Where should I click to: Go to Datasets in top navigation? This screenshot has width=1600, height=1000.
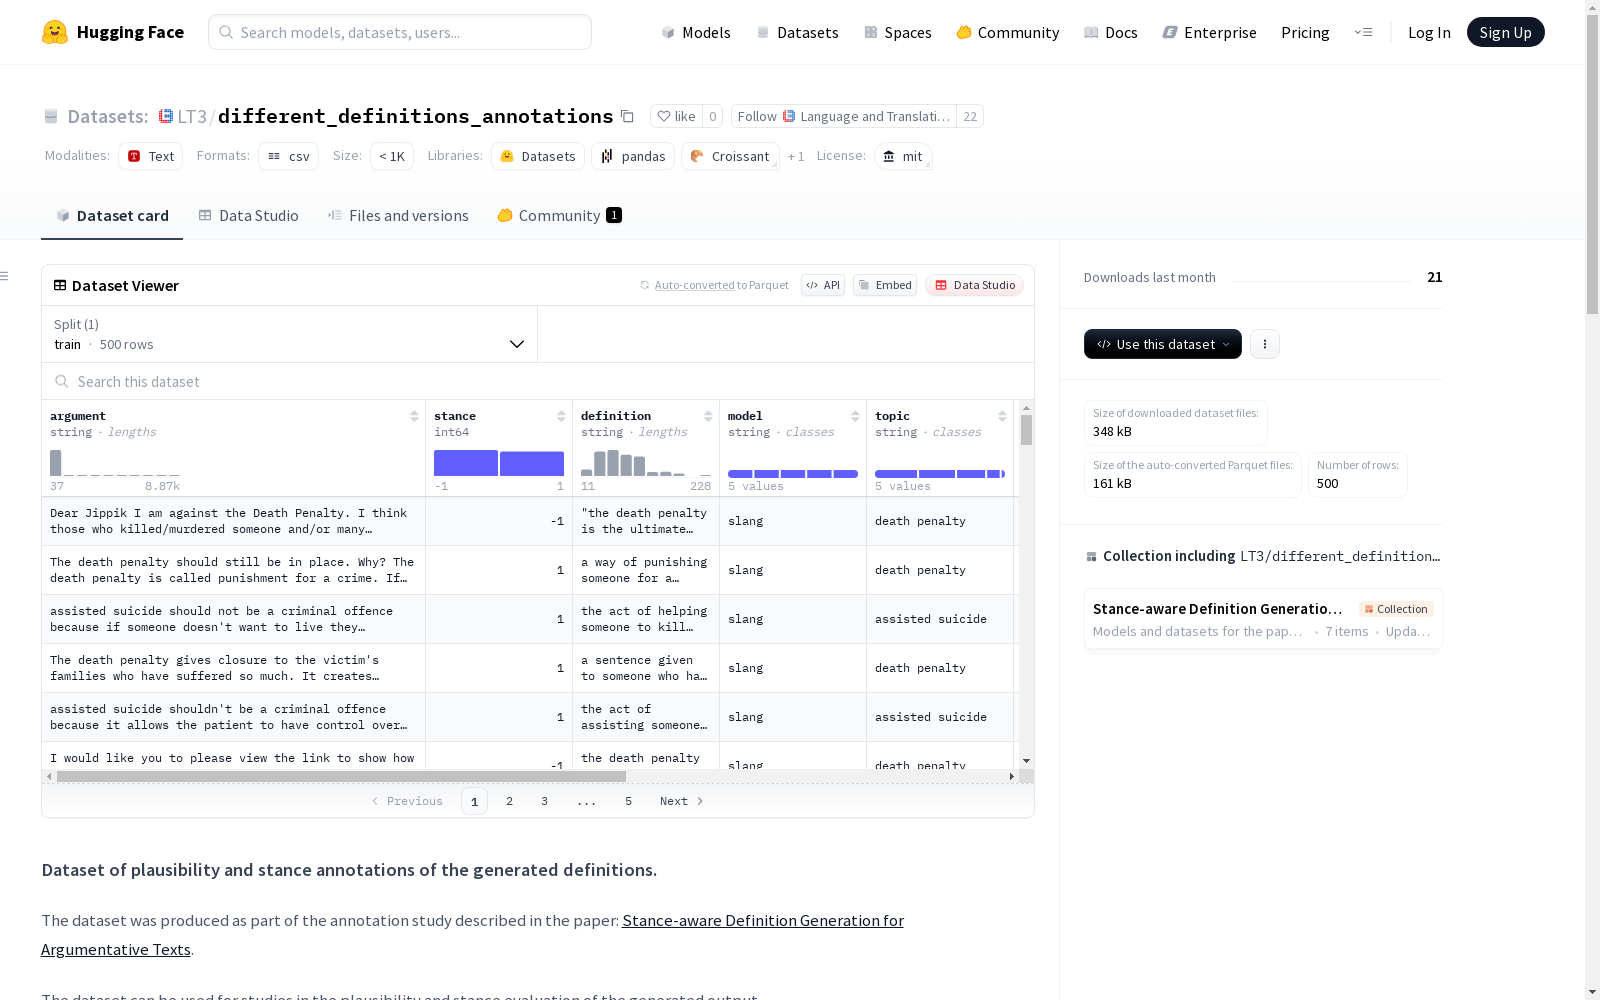pyautogui.click(x=797, y=32)
